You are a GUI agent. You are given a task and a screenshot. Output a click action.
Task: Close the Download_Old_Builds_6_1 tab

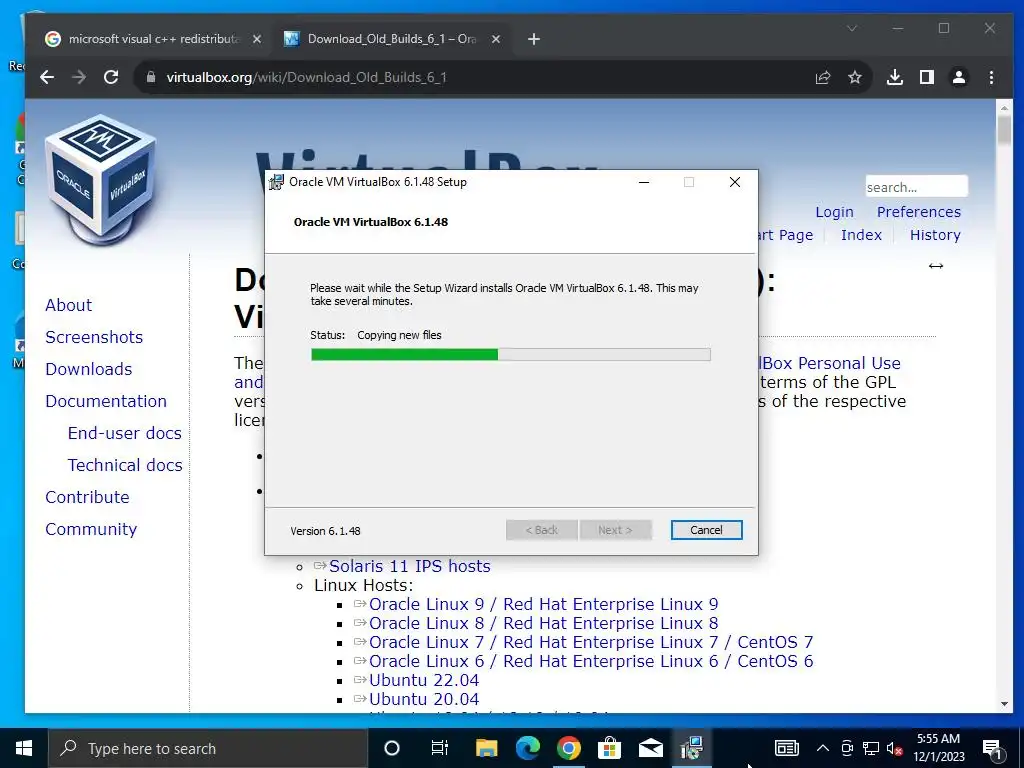(x=496, y=39)
